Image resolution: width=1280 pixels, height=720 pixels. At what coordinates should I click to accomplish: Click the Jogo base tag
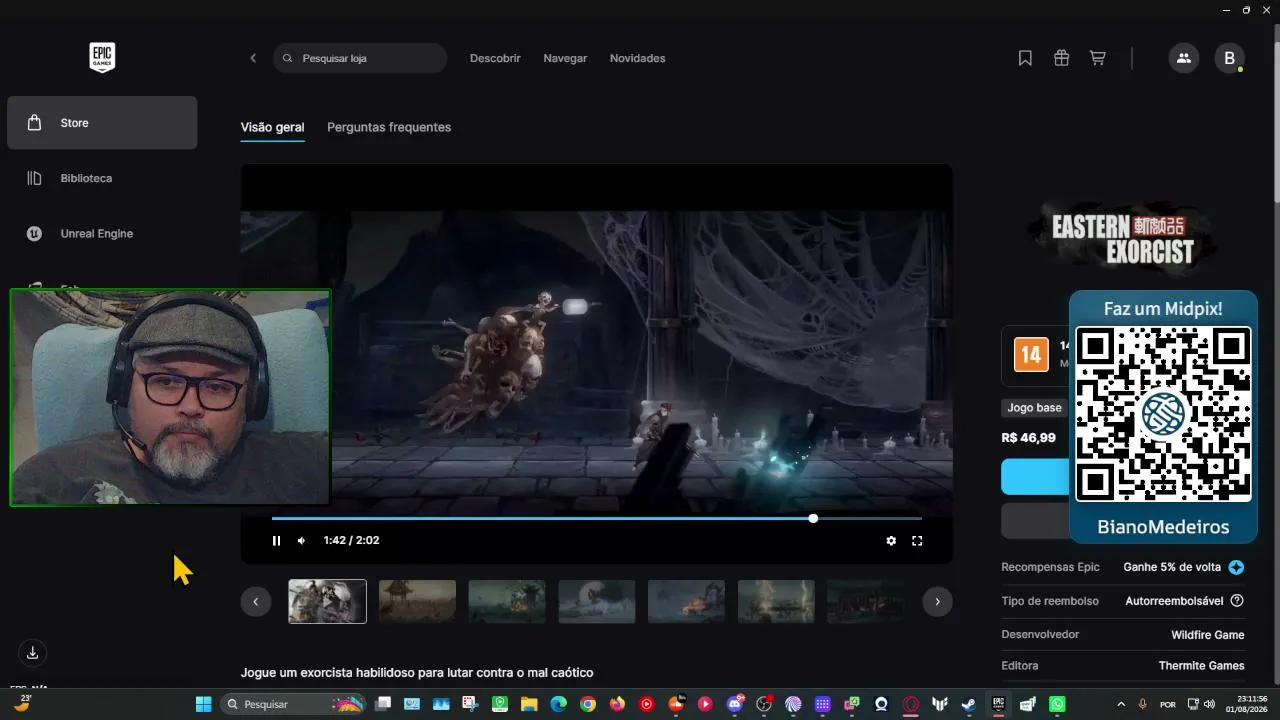(1034, 408)
